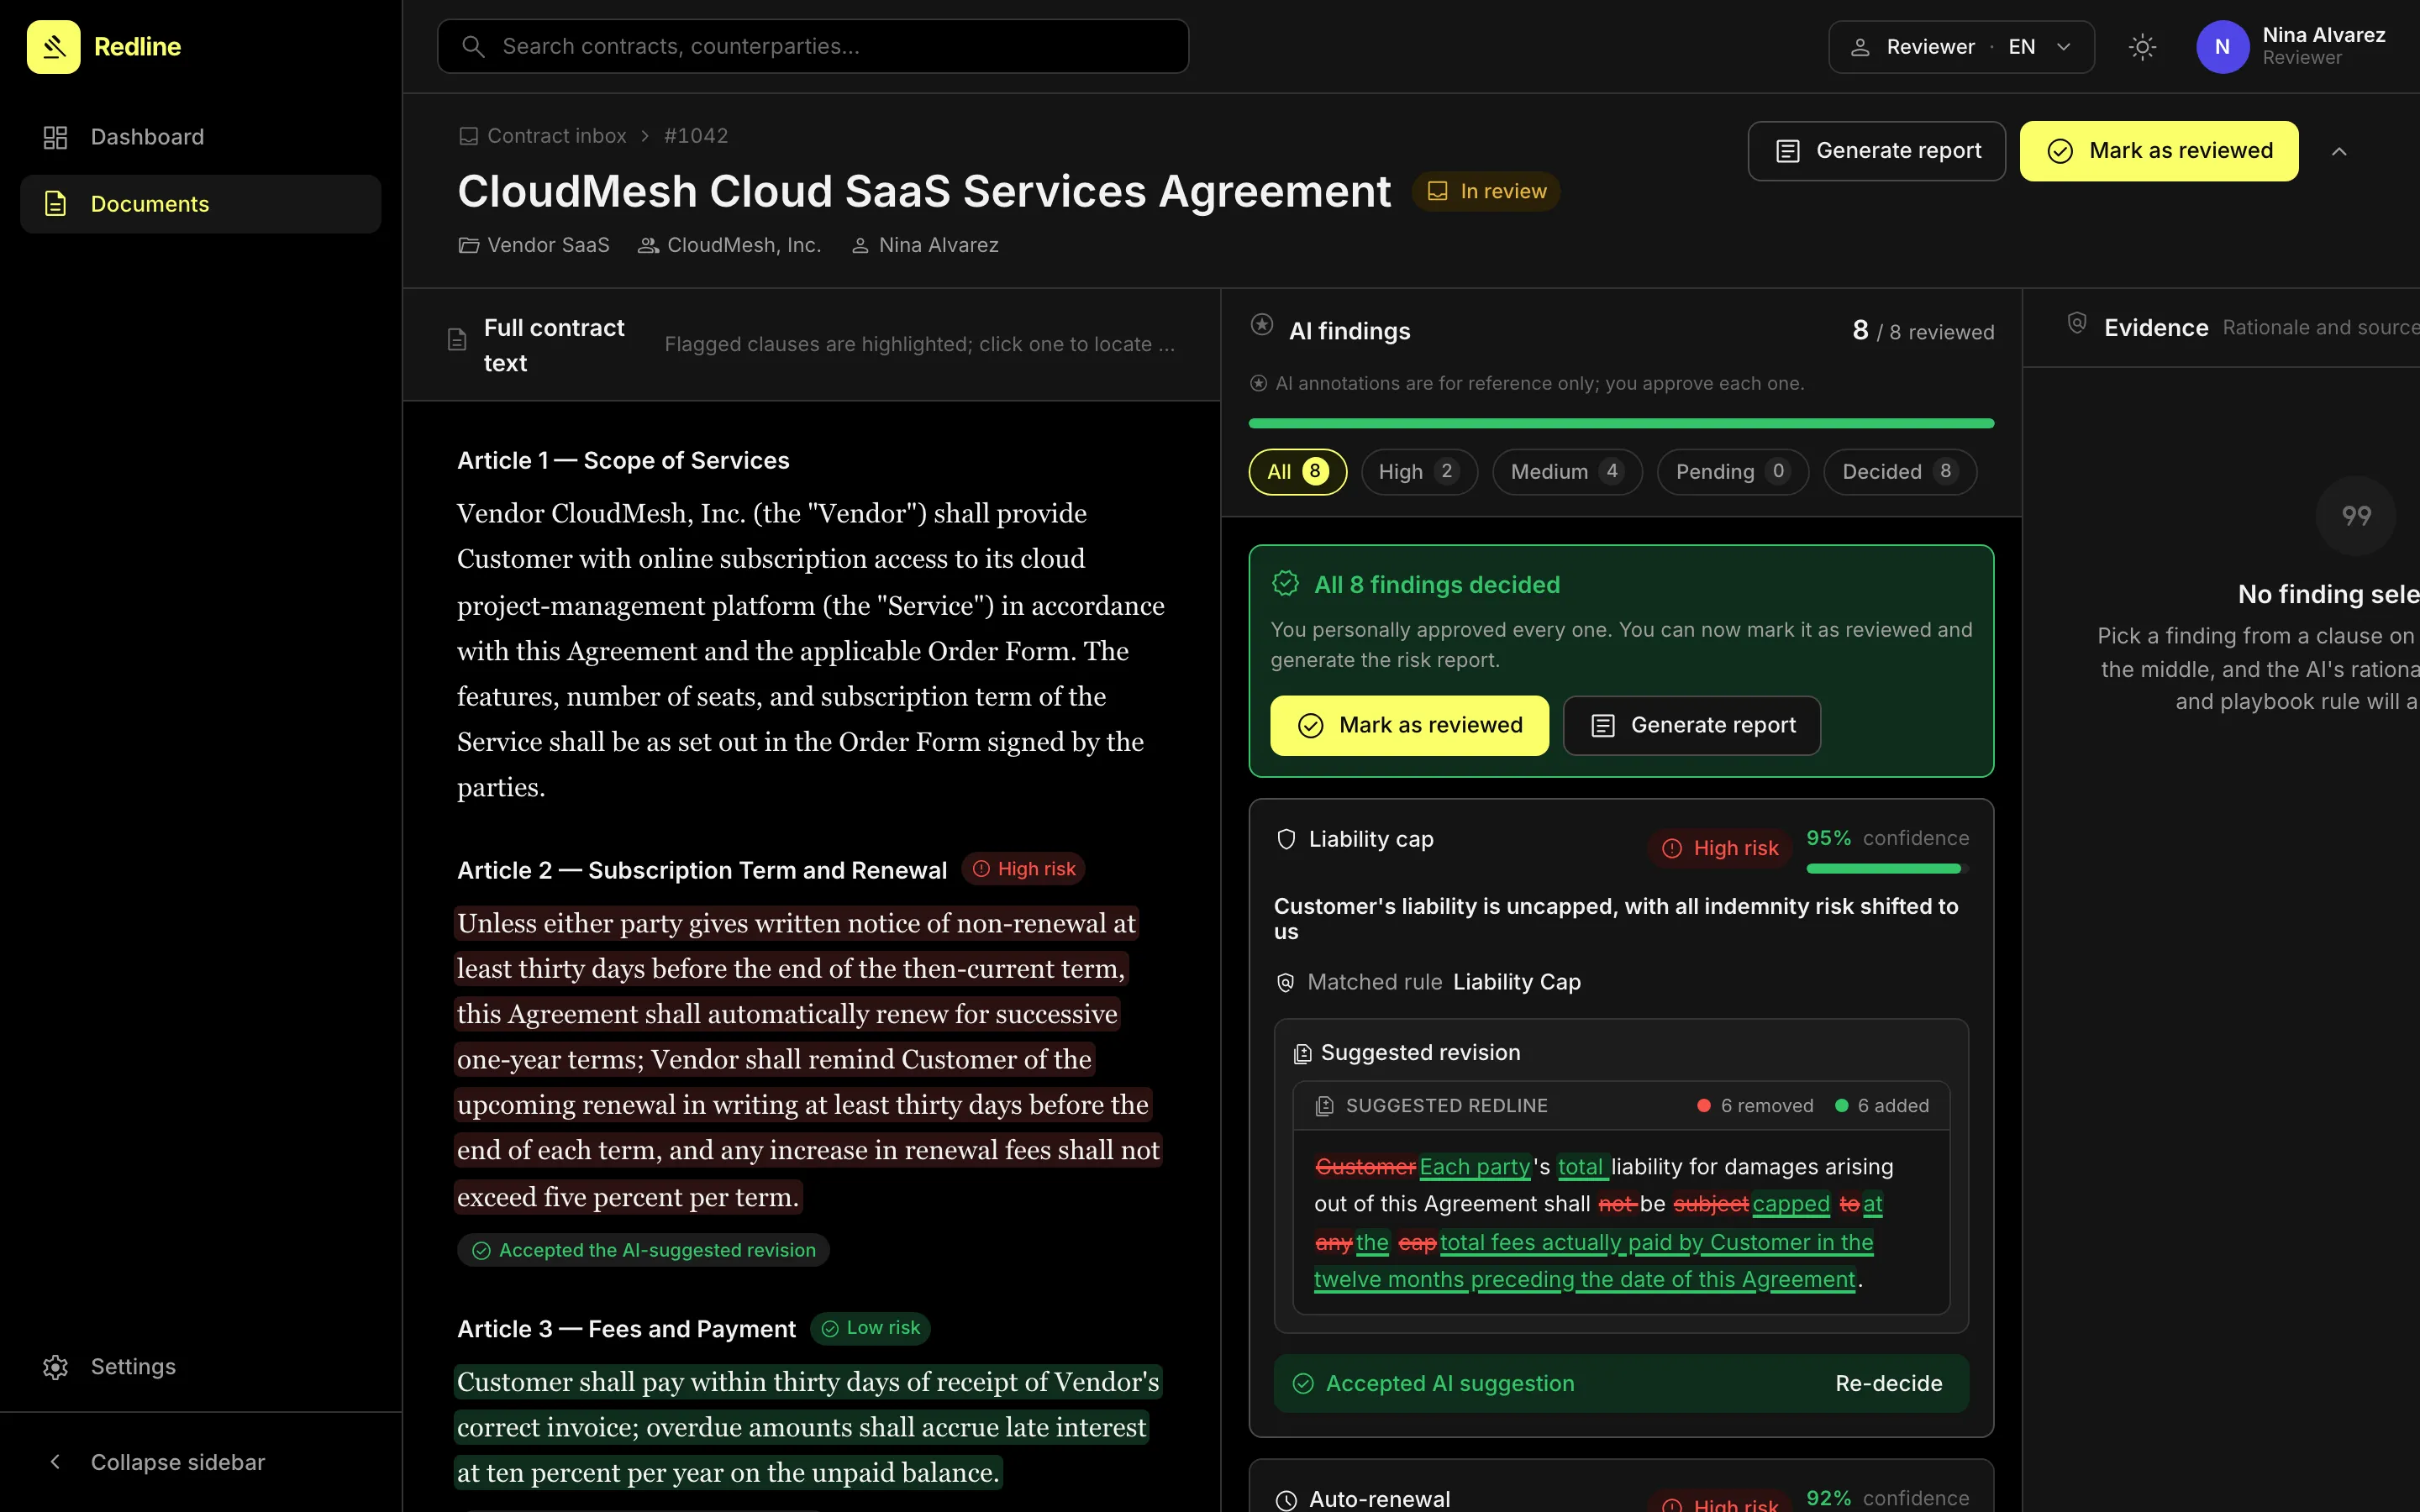Screen dimensions: 2420x1512
Task: Go to Dashboard in sidebar
Action: [200, 137]
